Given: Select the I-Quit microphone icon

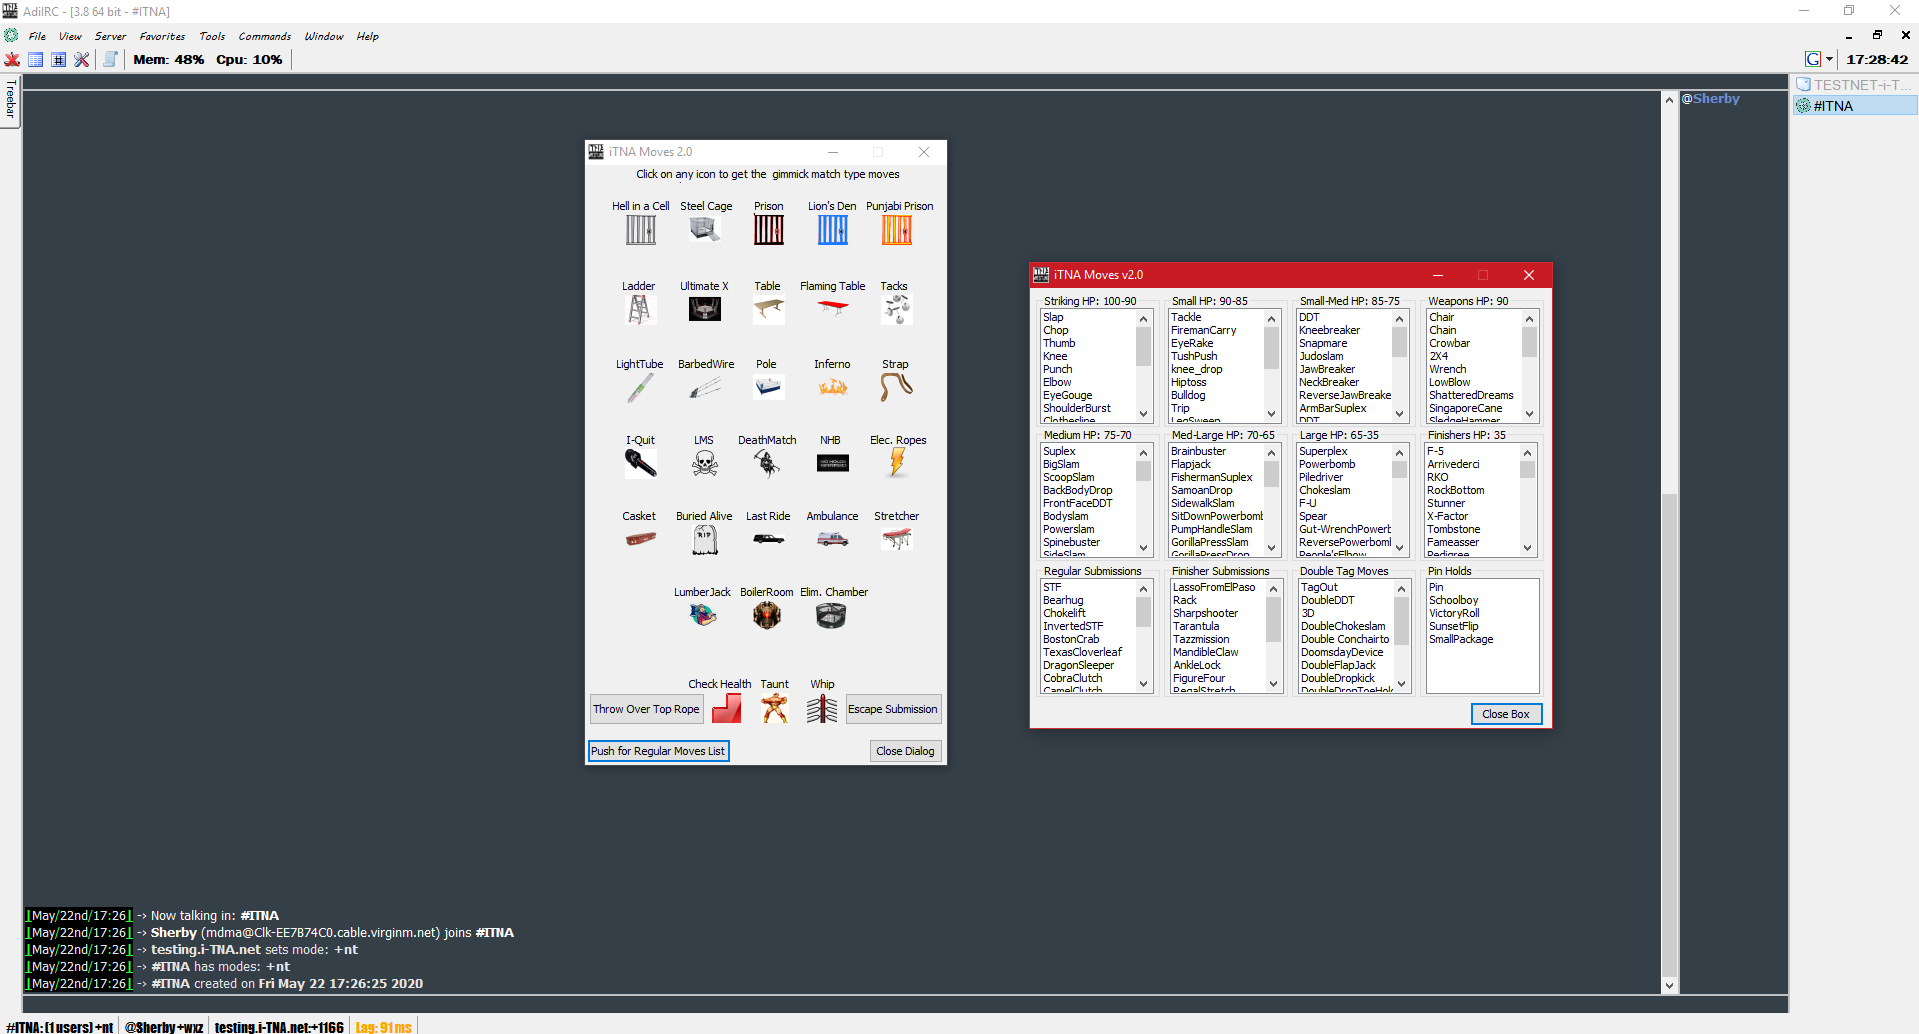Looking at the screenshot, I should coord(640,463).
